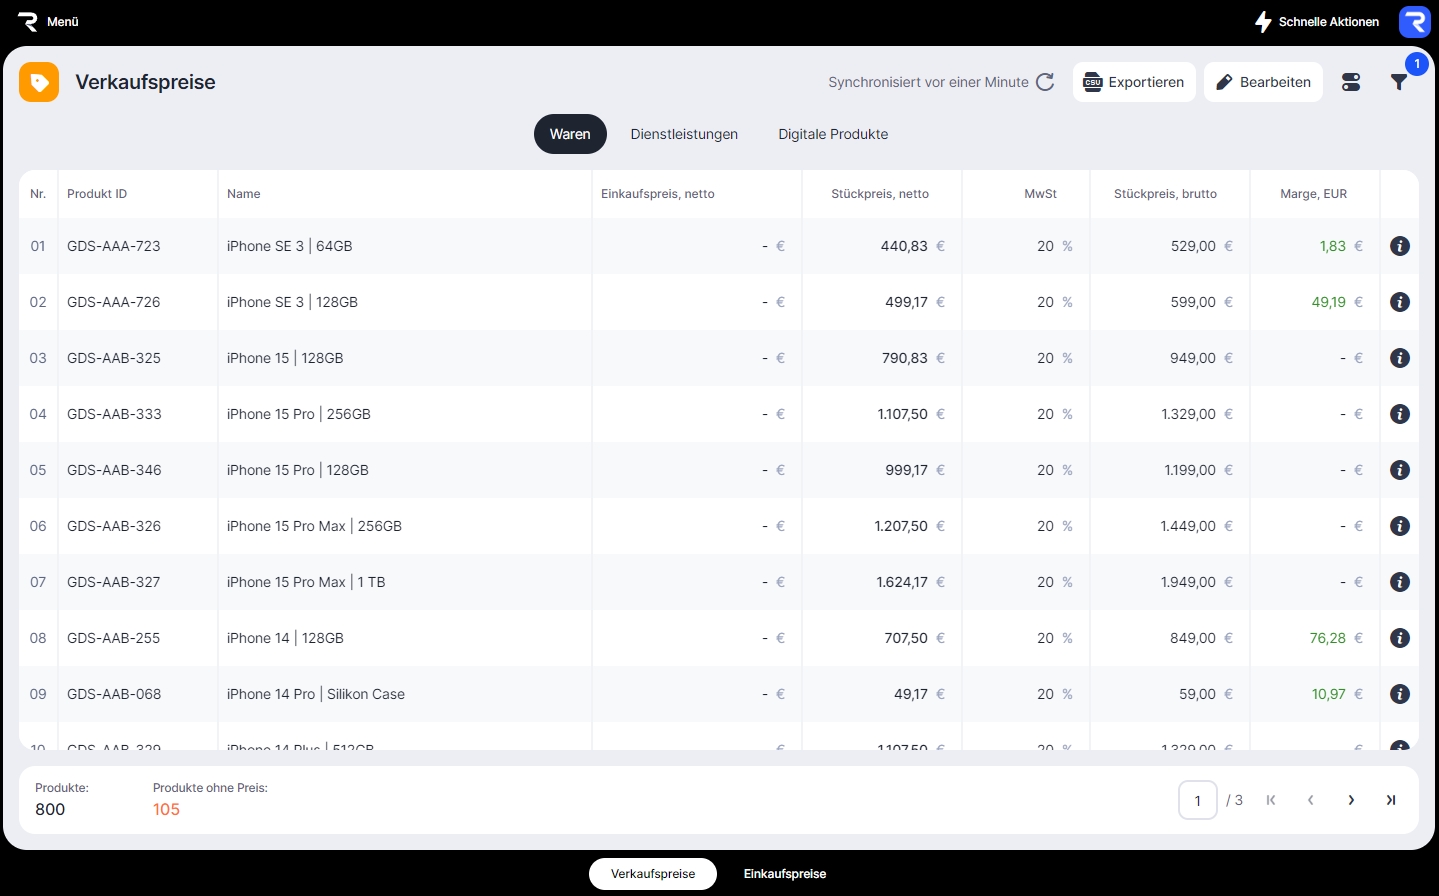Click the orange price tag icon
1439x896 pixels.
(x=39, y=82)
